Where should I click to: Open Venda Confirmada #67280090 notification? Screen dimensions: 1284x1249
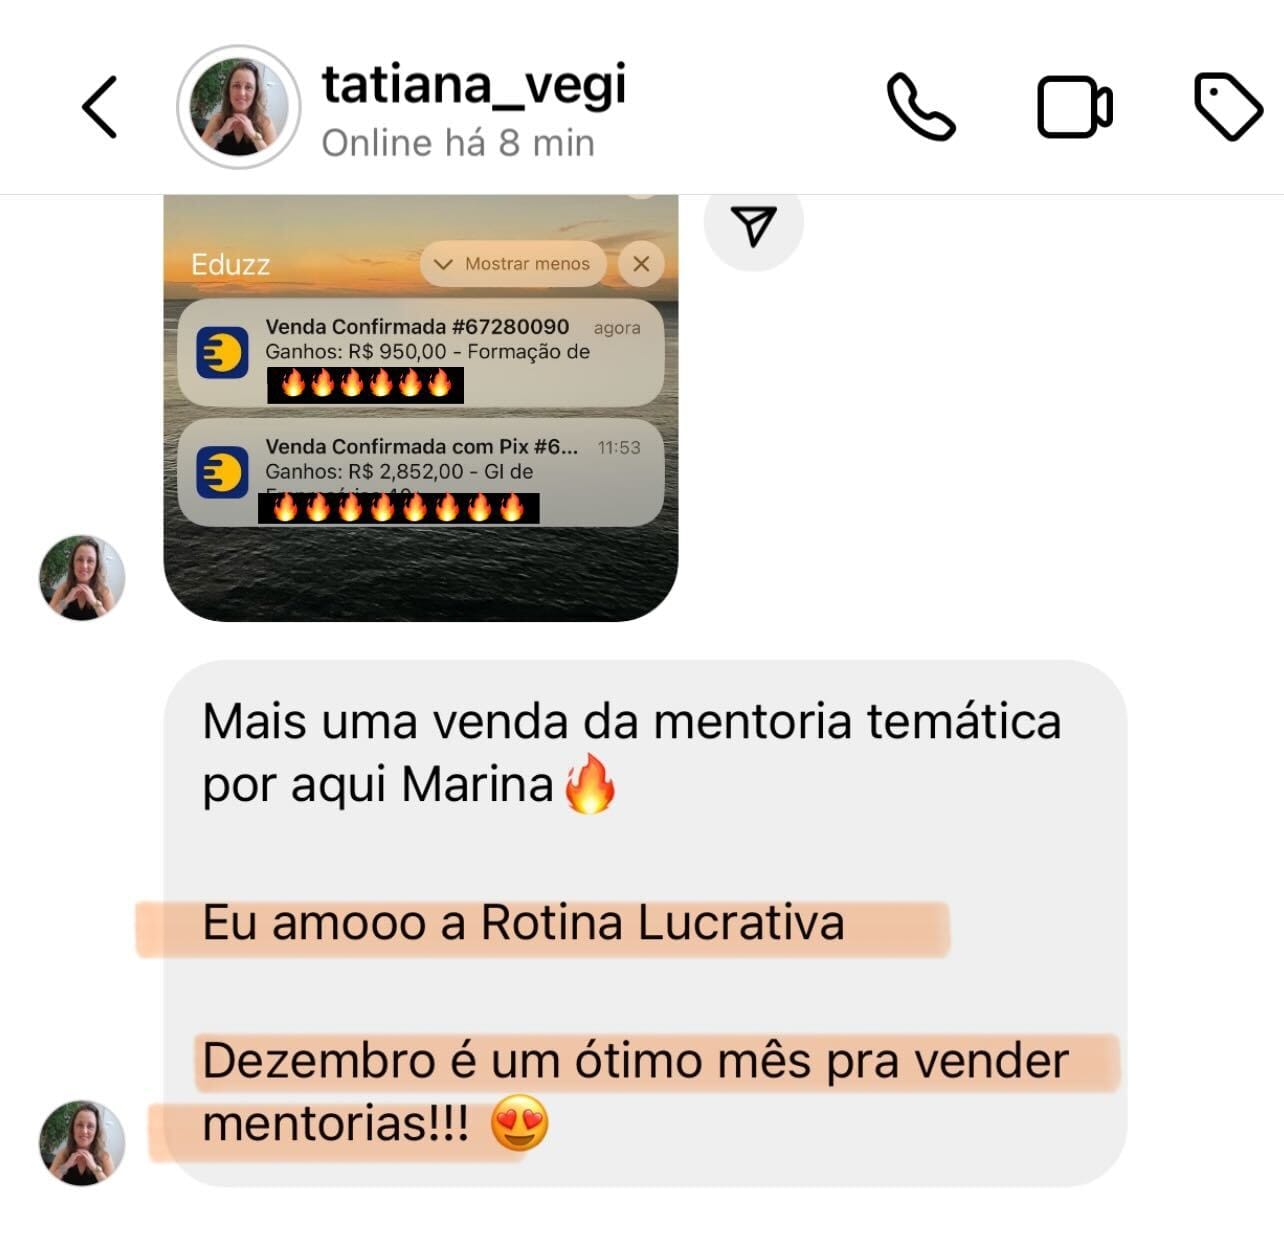coord(421,352)
